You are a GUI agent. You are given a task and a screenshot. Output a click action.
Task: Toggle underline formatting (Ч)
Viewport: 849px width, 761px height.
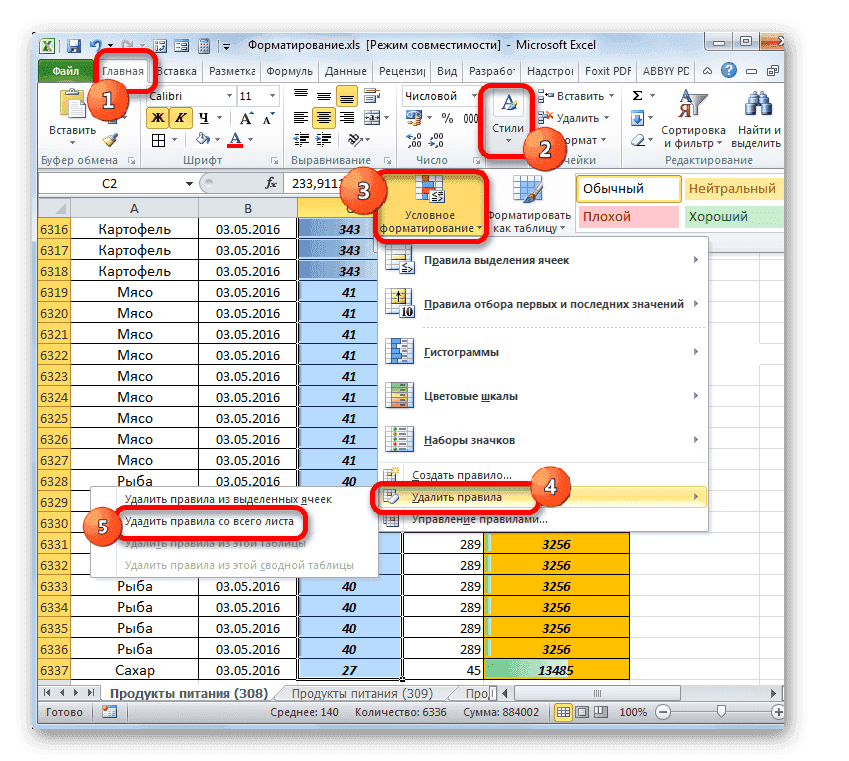click(x=204, y=118)
